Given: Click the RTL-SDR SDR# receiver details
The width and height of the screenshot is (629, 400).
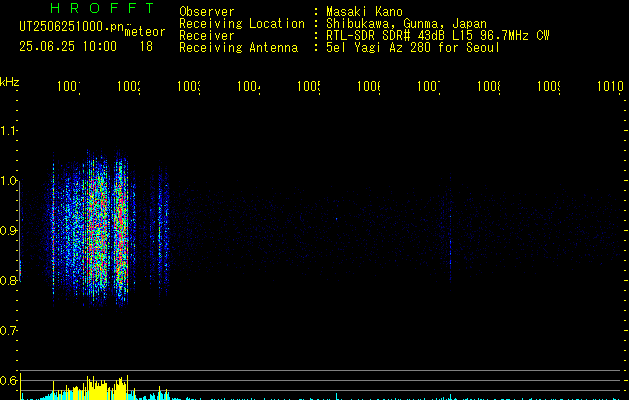Looking at the screenshot, I should (438, 36).
